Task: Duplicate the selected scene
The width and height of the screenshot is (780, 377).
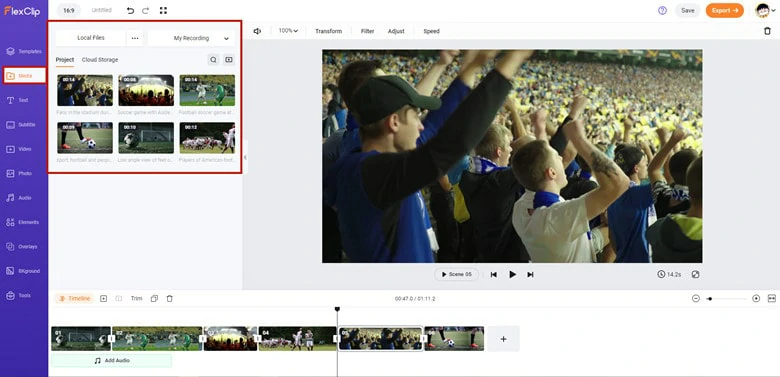Action: (154, 298)
